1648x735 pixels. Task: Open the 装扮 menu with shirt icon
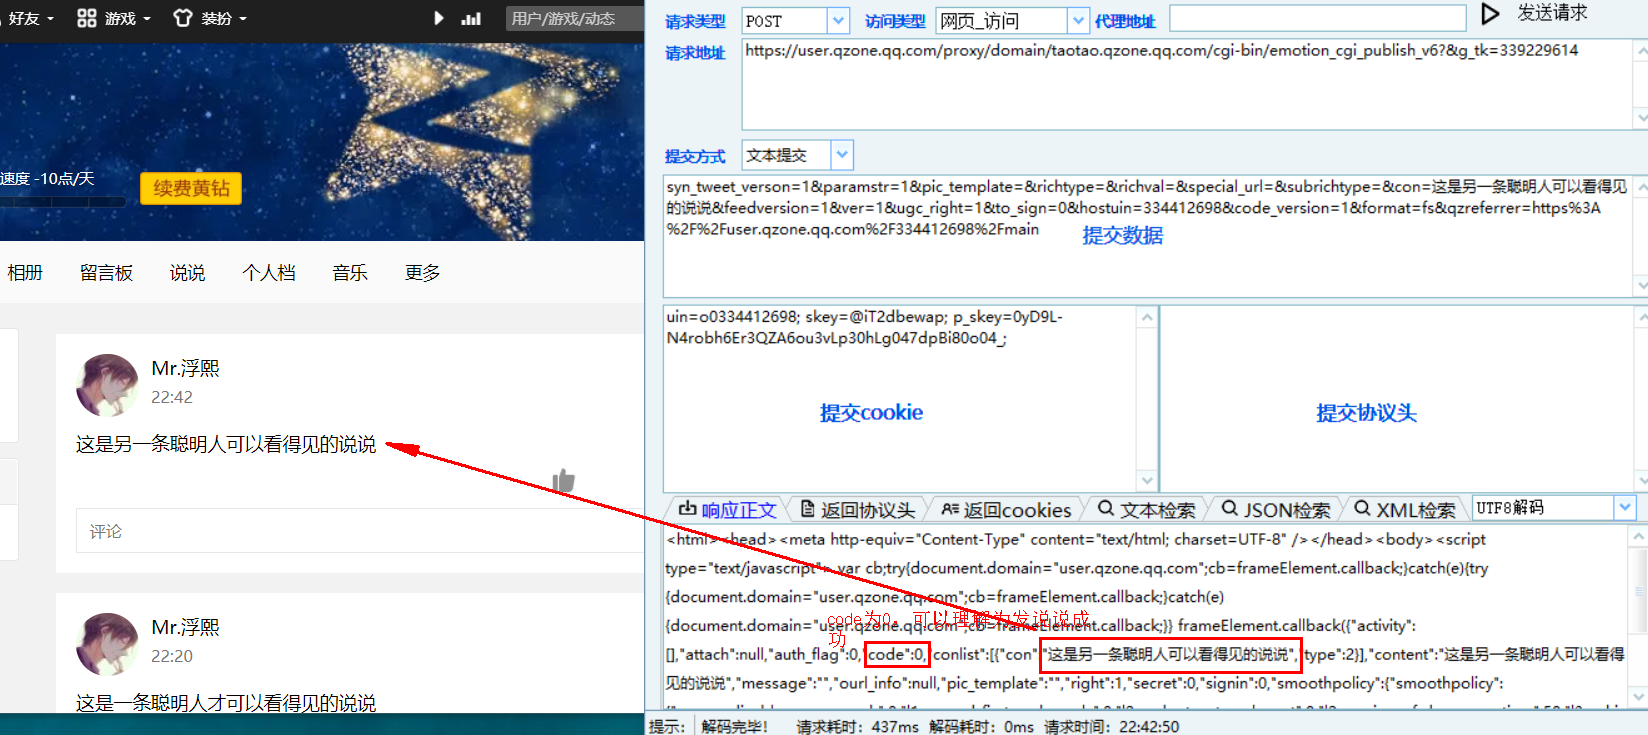(x=210, y=18)
